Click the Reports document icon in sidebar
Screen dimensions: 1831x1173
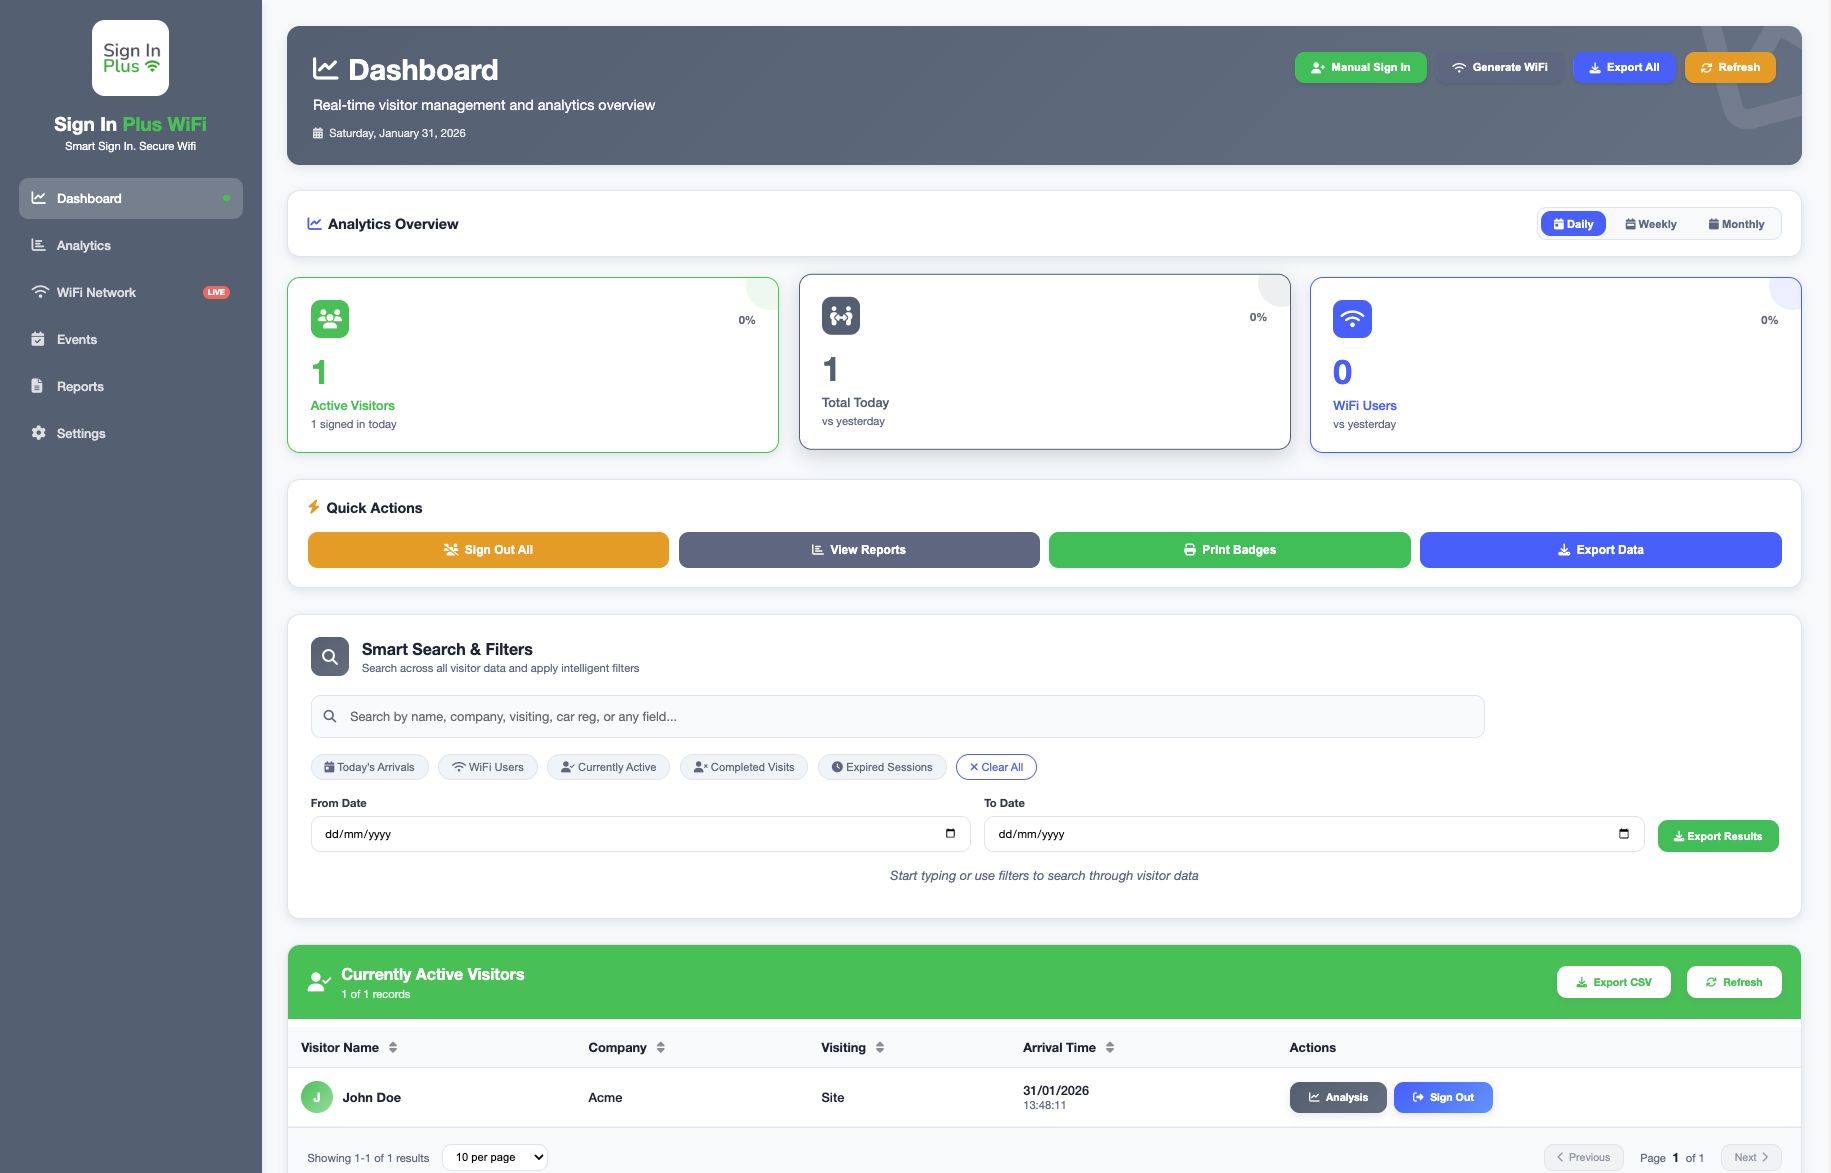click(x=38, y=386)
